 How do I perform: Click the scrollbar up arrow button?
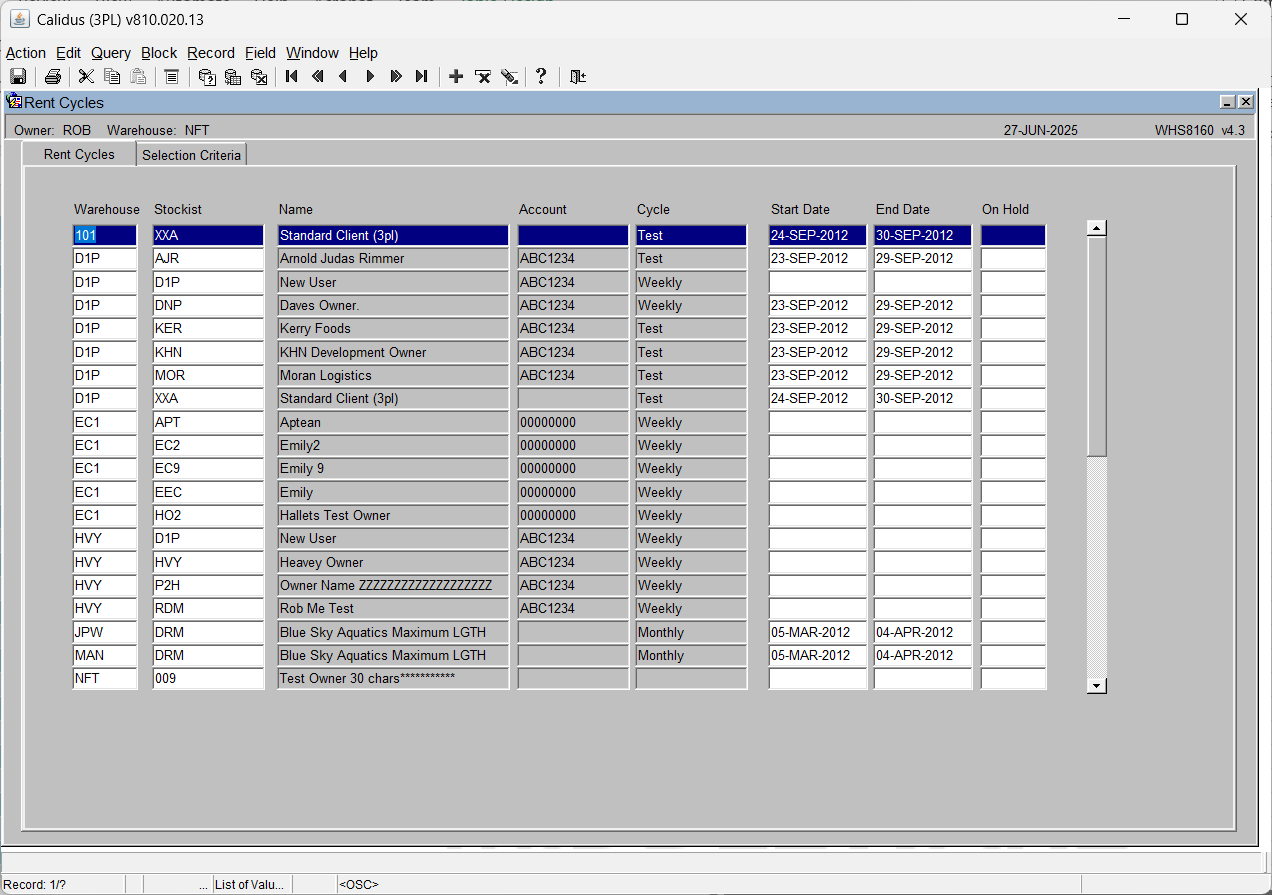[x=1097, y=228]
